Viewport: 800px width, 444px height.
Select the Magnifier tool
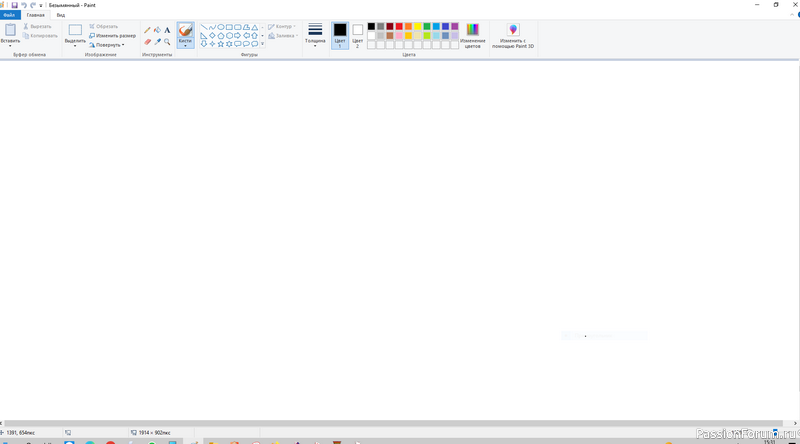pos(167,42)
